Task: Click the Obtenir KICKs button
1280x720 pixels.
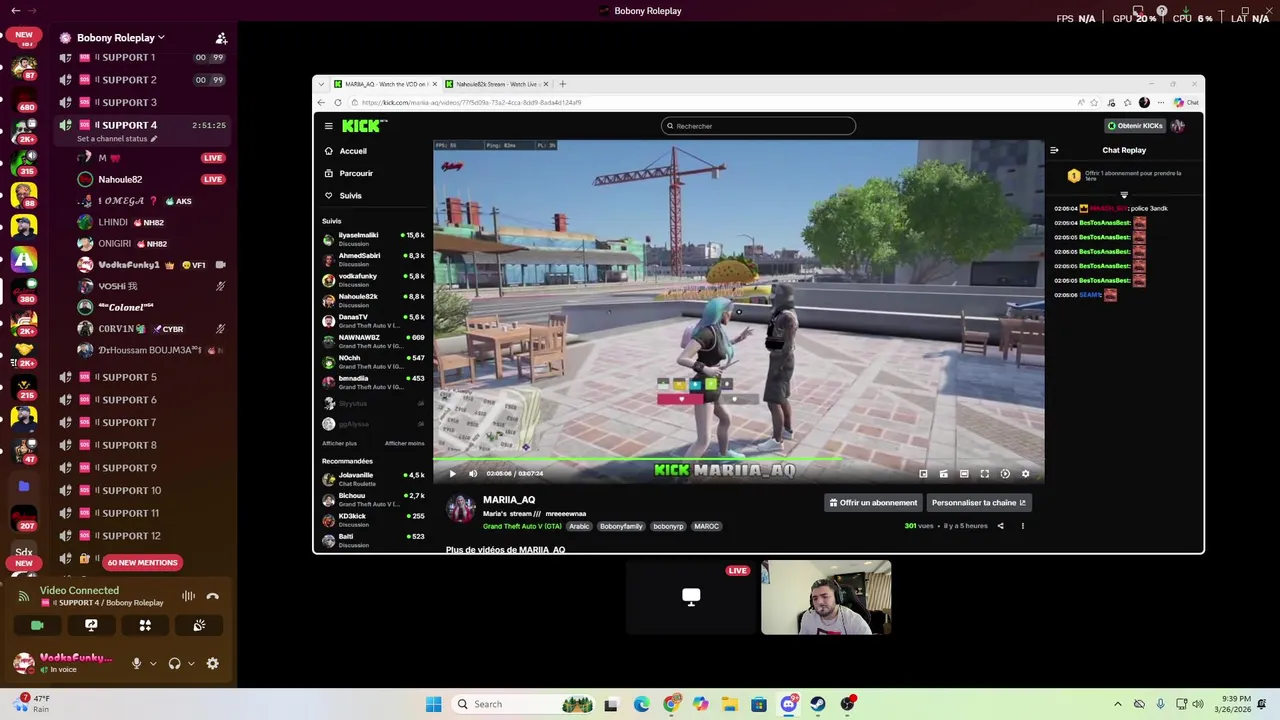Action: click(x=1135, y=126)
